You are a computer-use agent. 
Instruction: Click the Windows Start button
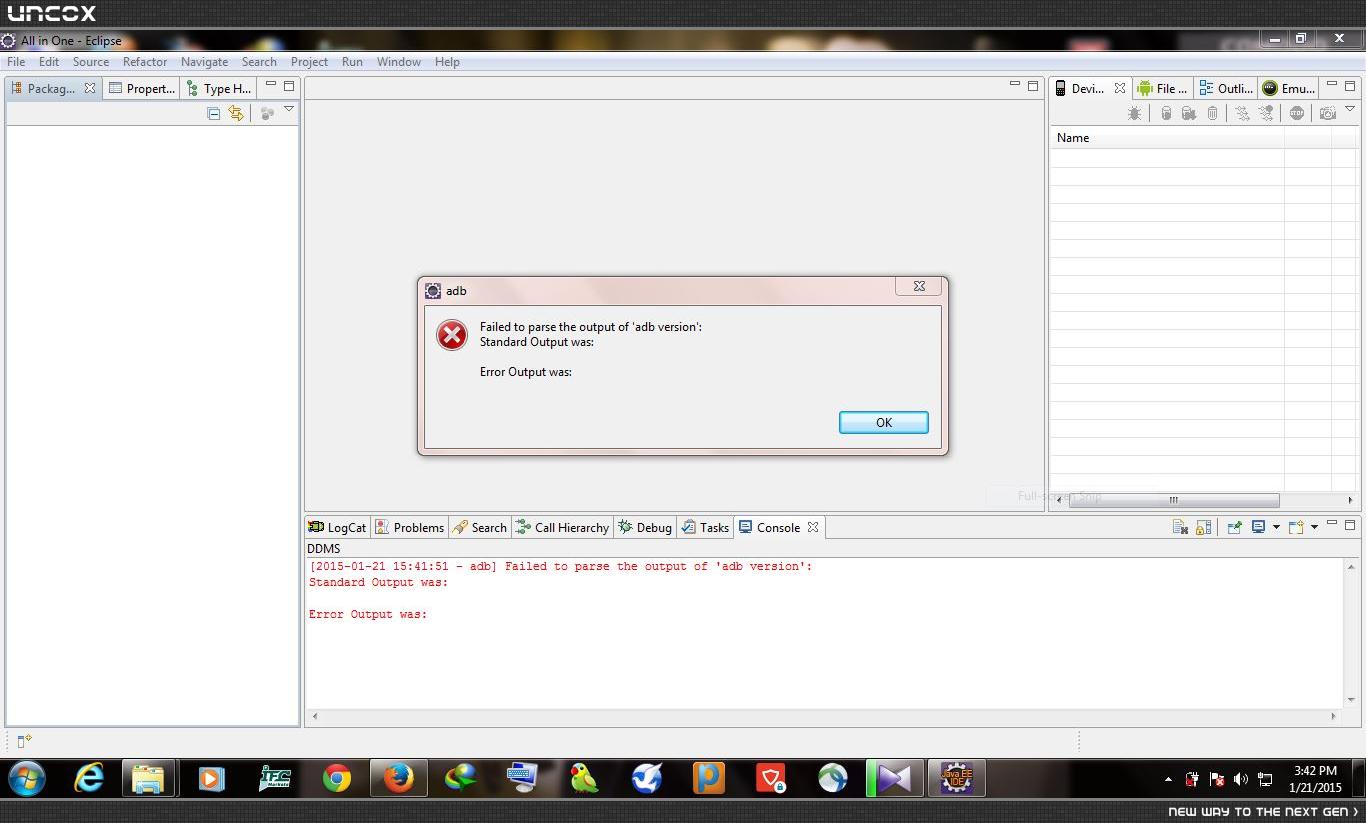(27, 778)
